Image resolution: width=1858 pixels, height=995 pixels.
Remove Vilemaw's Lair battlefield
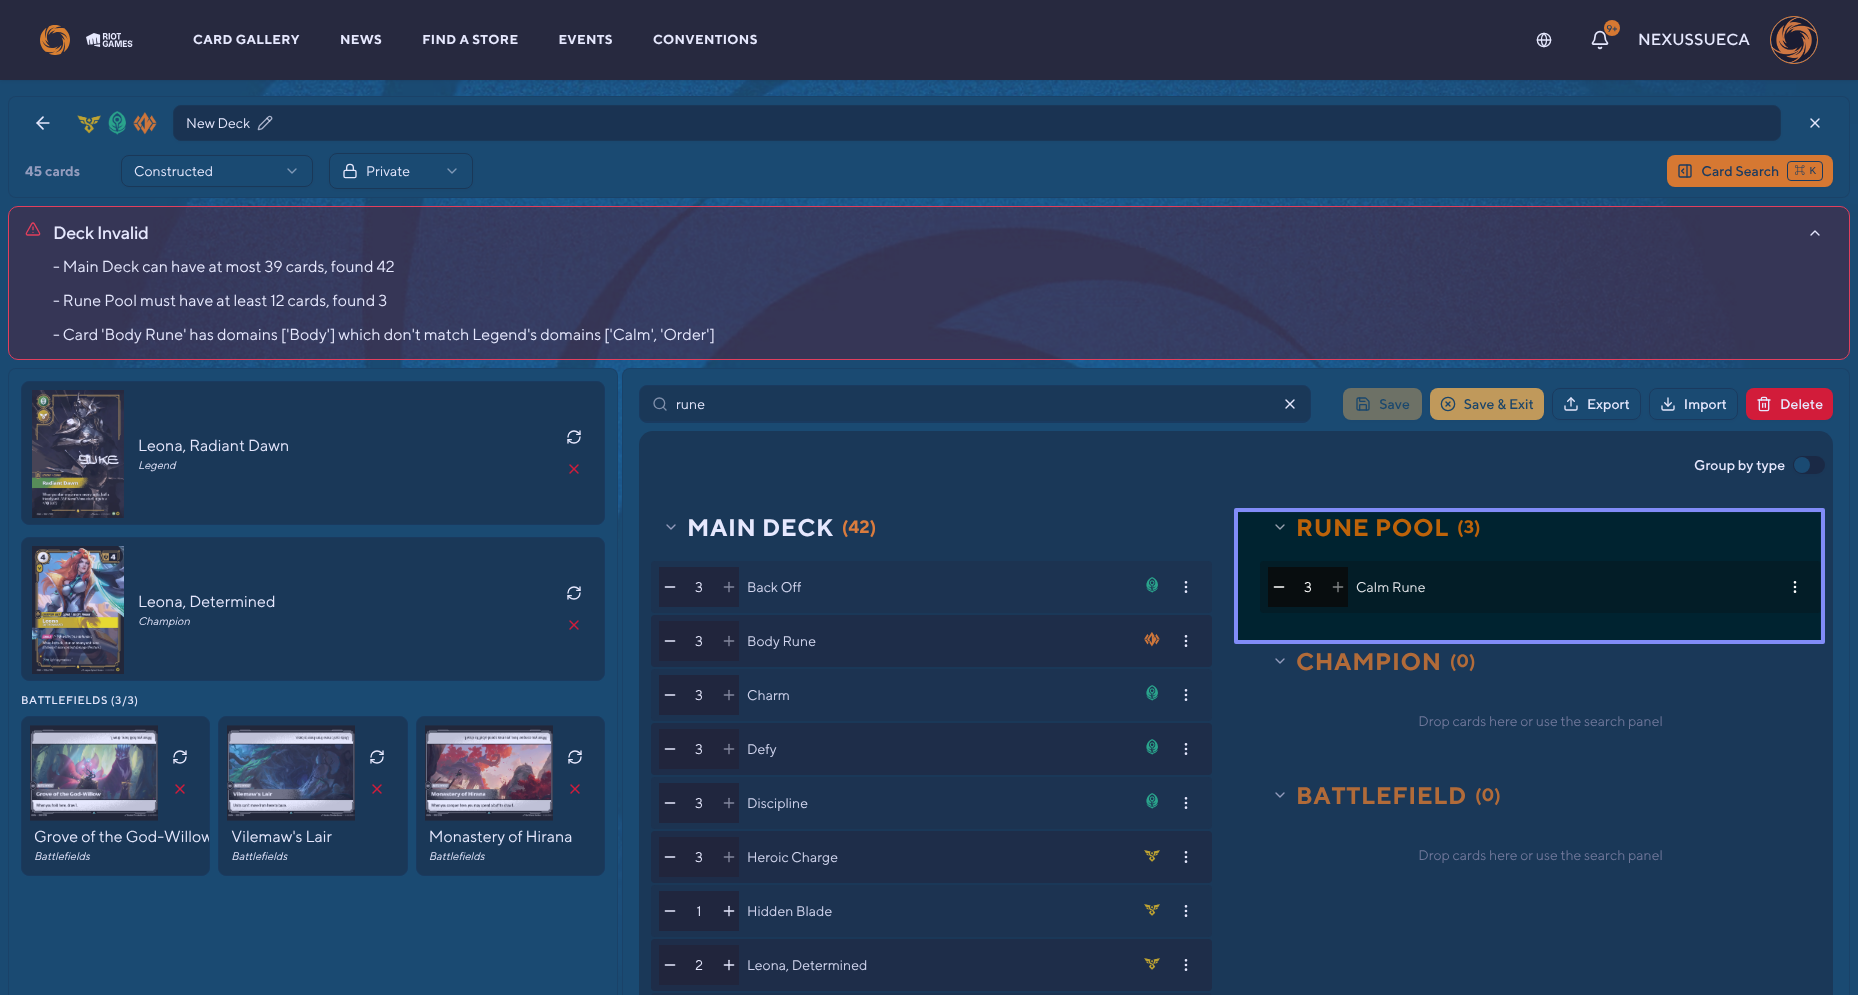pyautogui.click(x=377, y=789)
